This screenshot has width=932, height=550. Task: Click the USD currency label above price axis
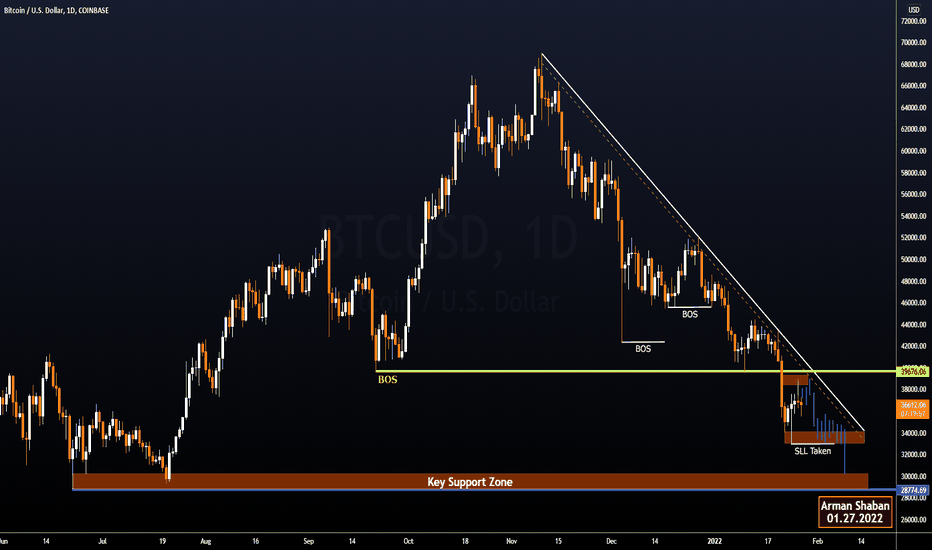(914, 10)
